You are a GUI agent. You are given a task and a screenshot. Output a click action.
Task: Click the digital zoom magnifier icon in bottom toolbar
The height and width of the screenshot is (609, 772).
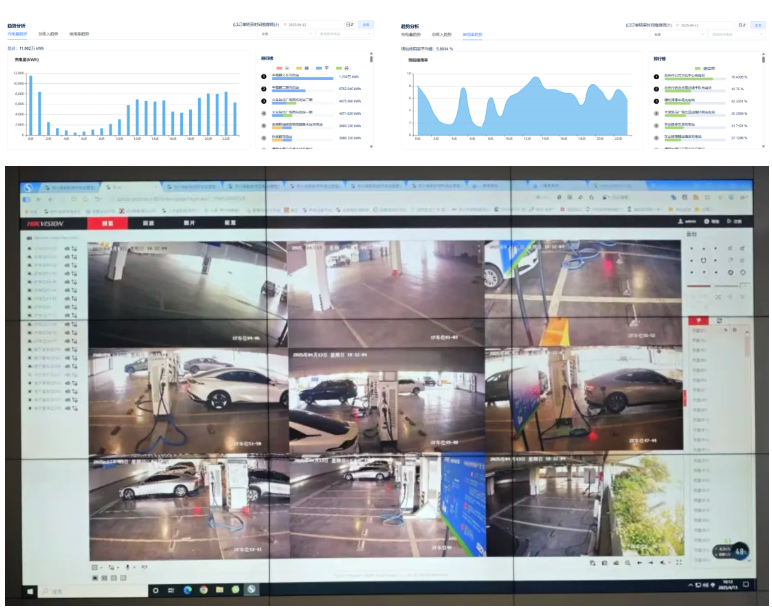pos(628,562)
